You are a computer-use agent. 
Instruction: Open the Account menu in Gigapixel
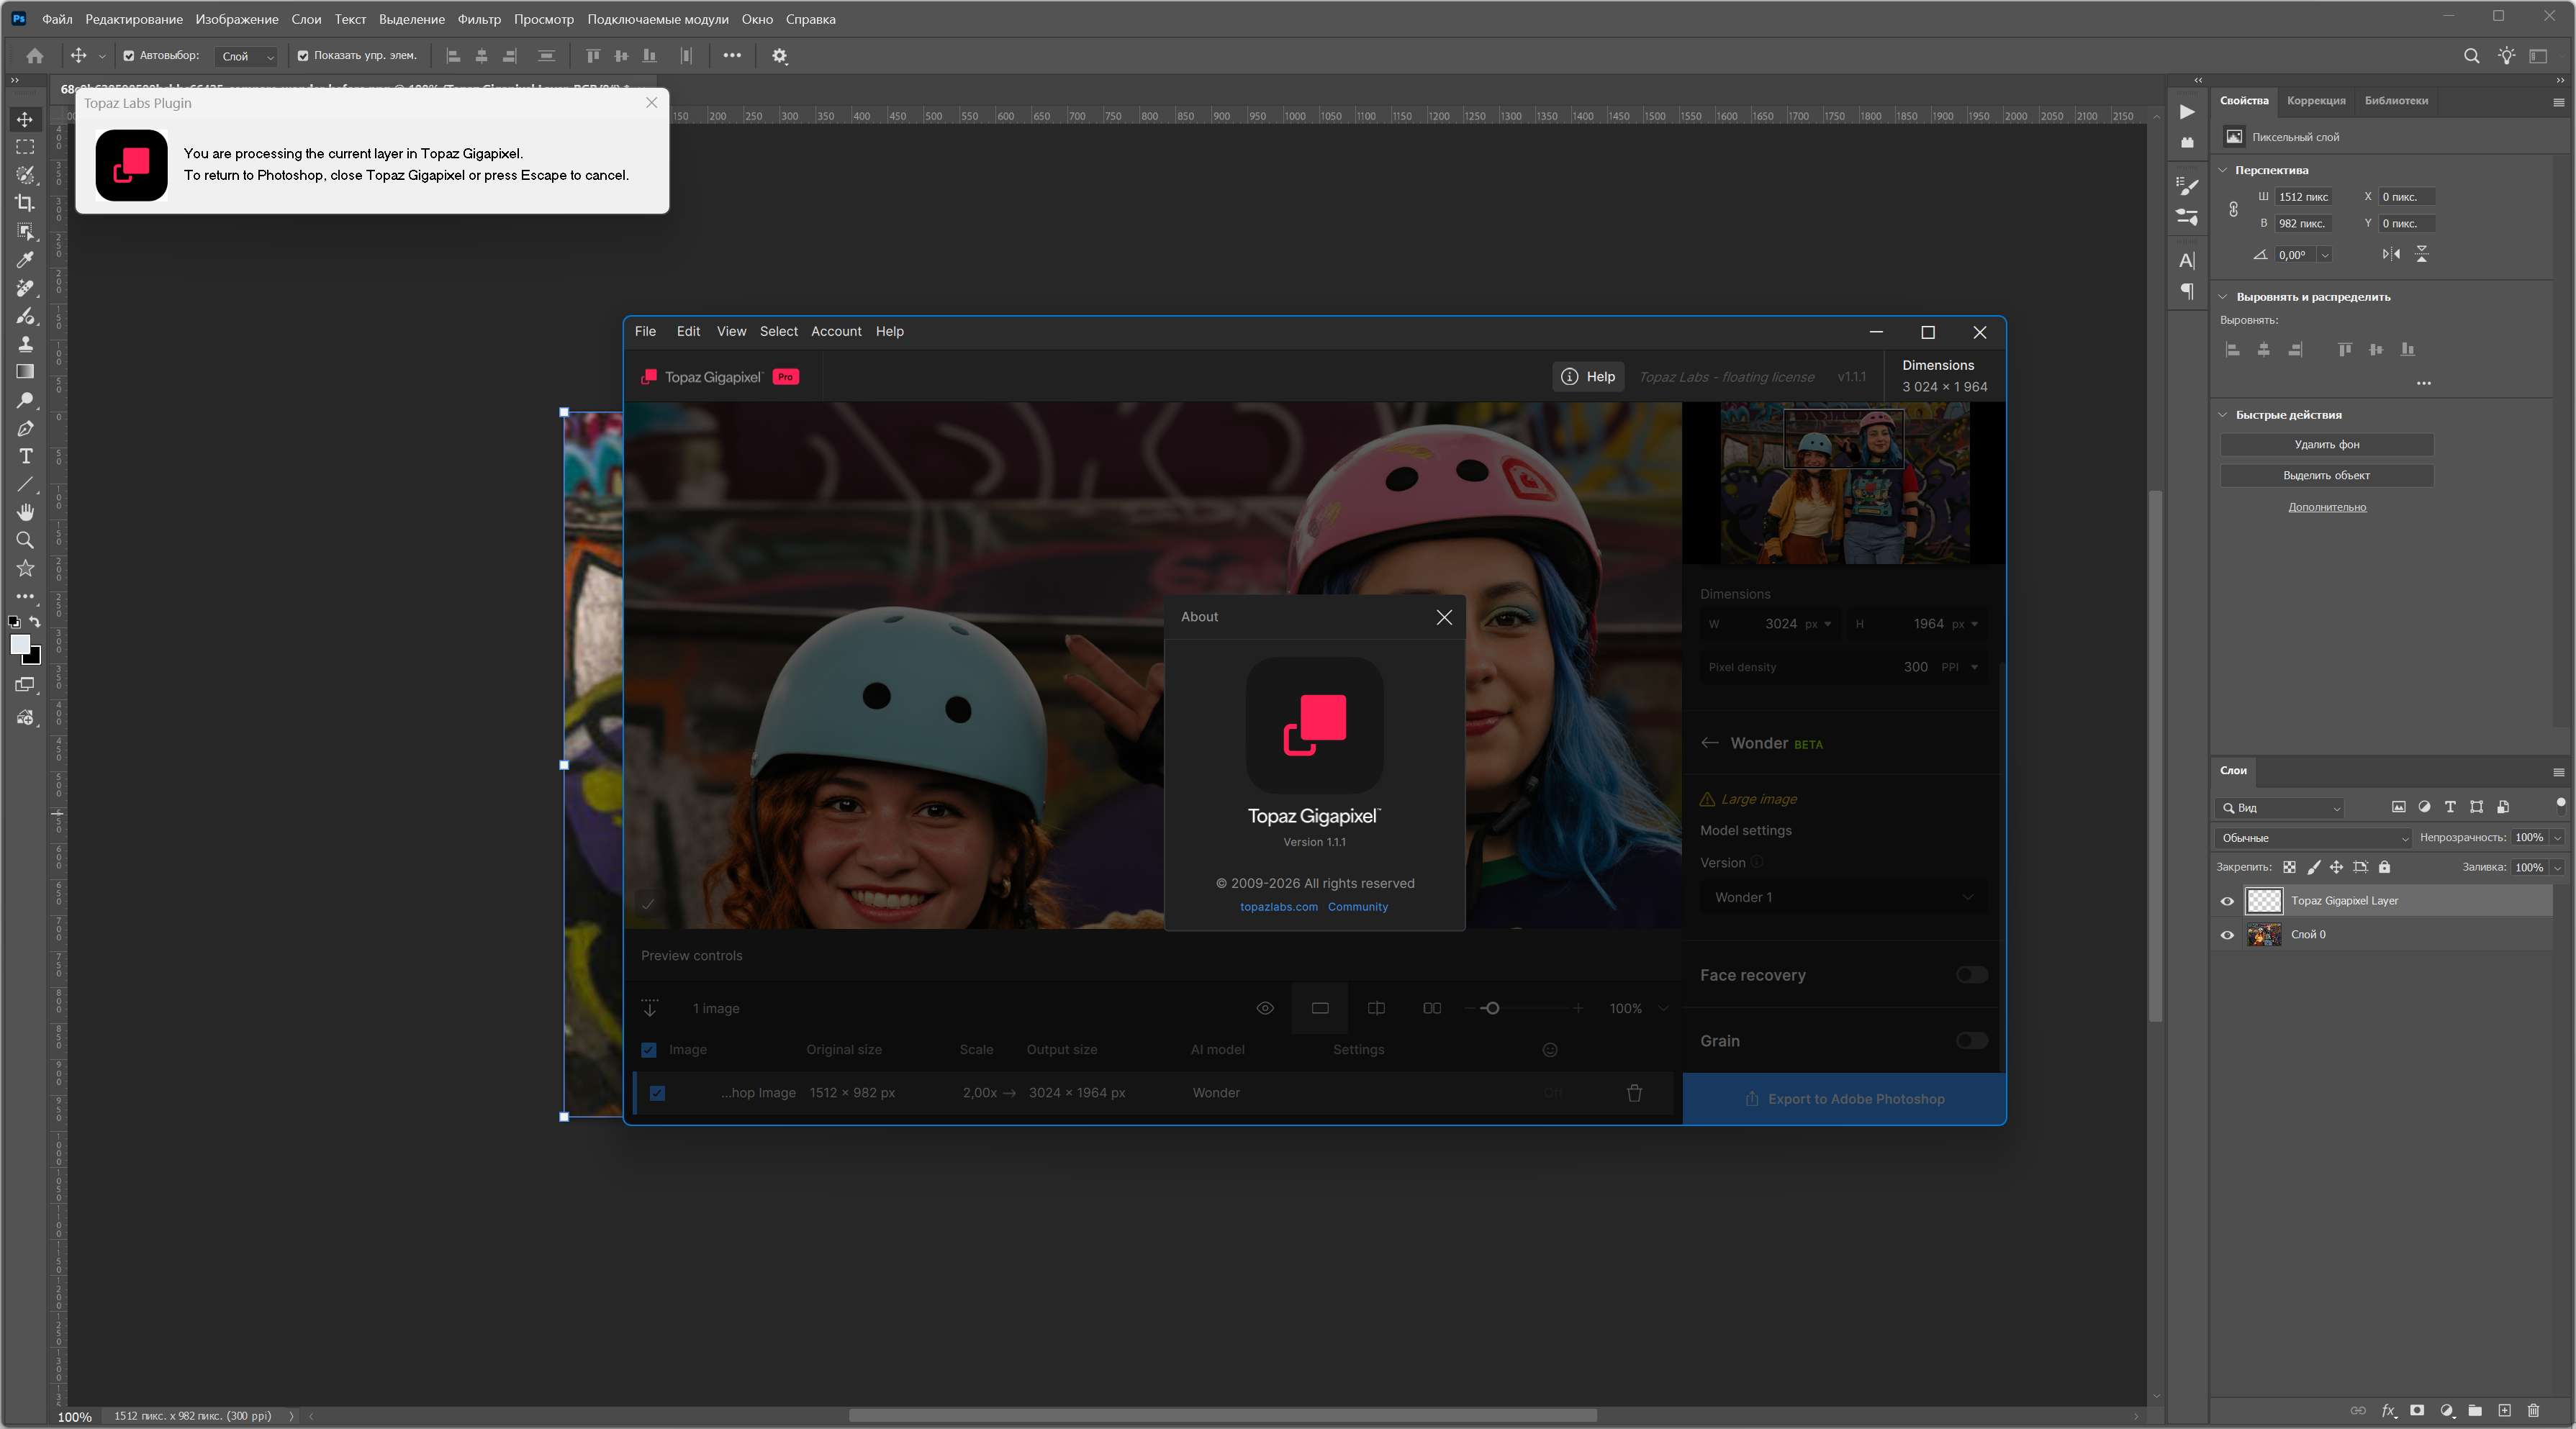(835, 331)
